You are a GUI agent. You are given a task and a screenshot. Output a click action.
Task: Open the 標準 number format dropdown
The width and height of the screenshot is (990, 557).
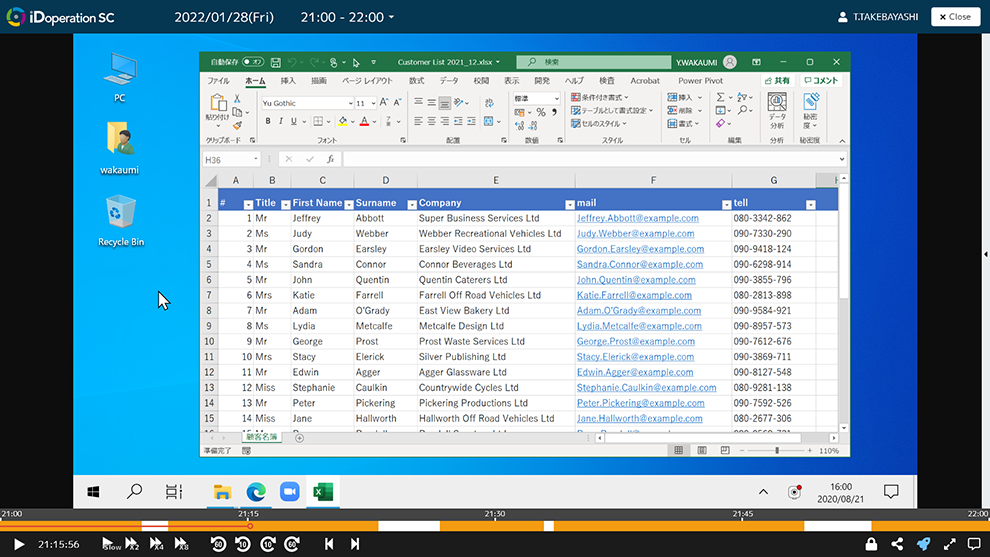pyautogui.click(x=556, y=99)
